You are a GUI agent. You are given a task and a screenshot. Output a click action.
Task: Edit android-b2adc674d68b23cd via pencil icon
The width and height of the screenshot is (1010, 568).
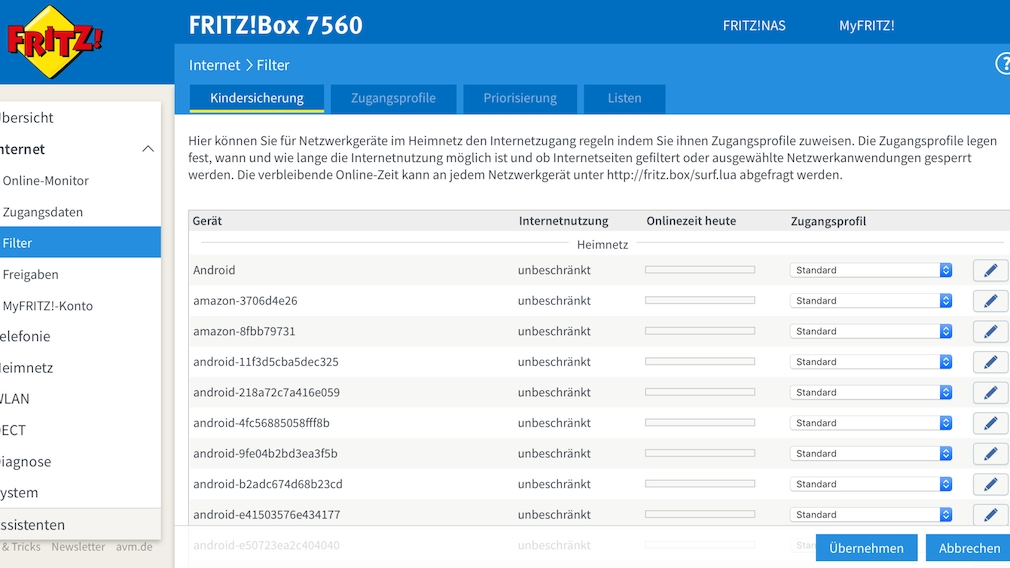(990, 484)
